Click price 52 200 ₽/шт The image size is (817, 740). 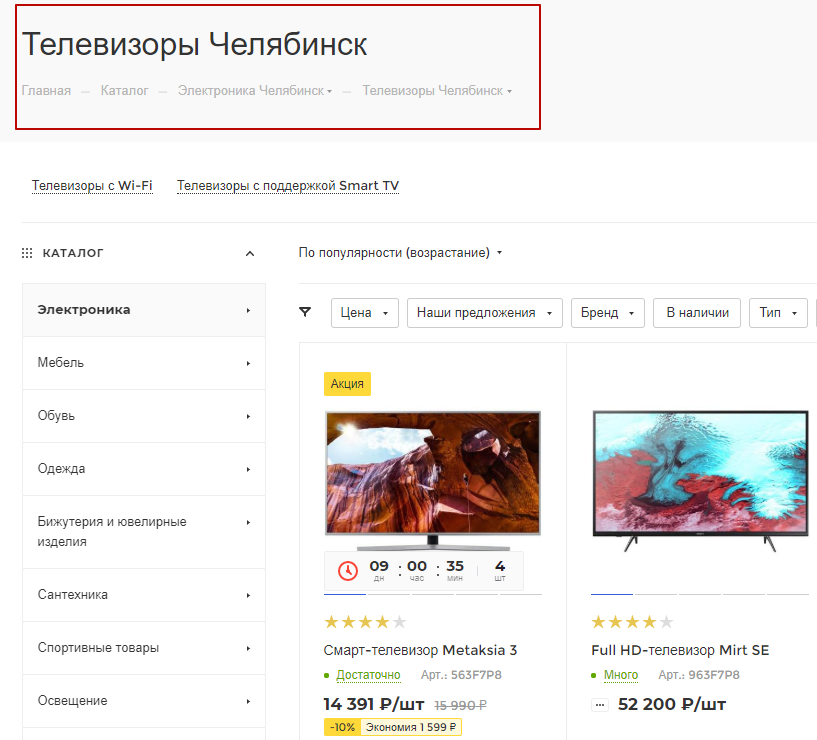click(672, 705)
